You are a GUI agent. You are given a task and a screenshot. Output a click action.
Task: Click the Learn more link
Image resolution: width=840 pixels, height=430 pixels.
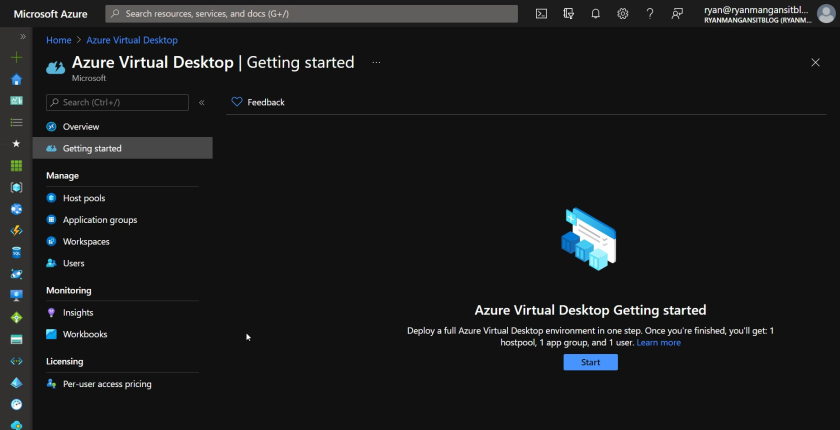658,343
